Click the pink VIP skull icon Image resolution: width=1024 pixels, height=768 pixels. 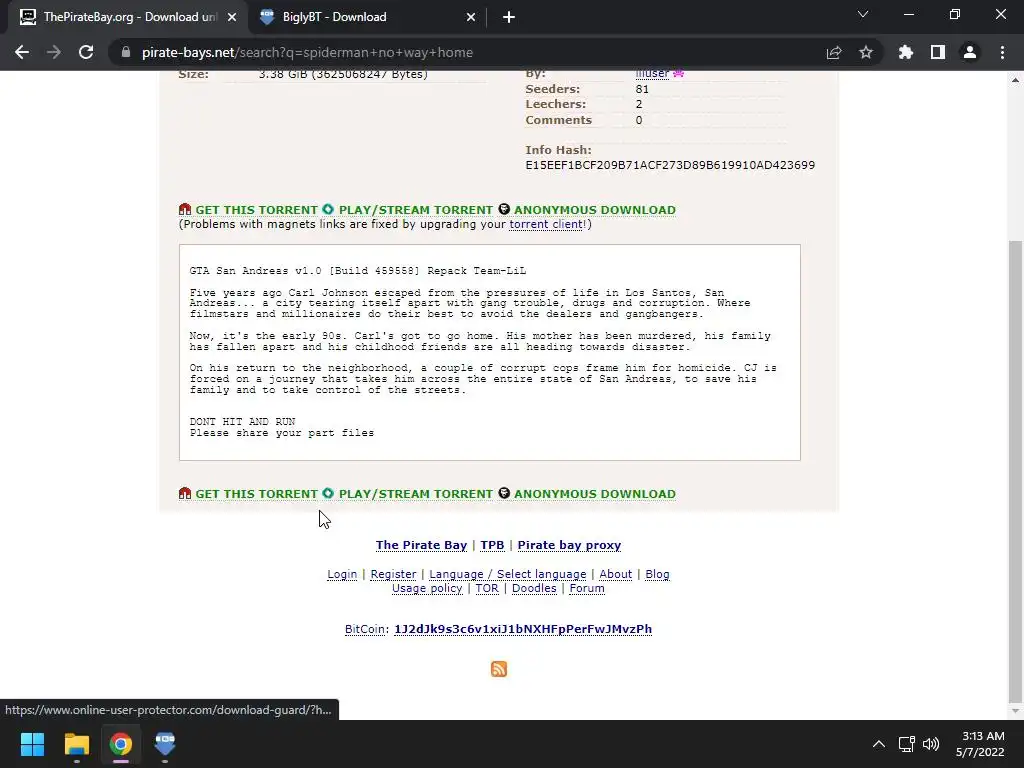tap(679, 74)
